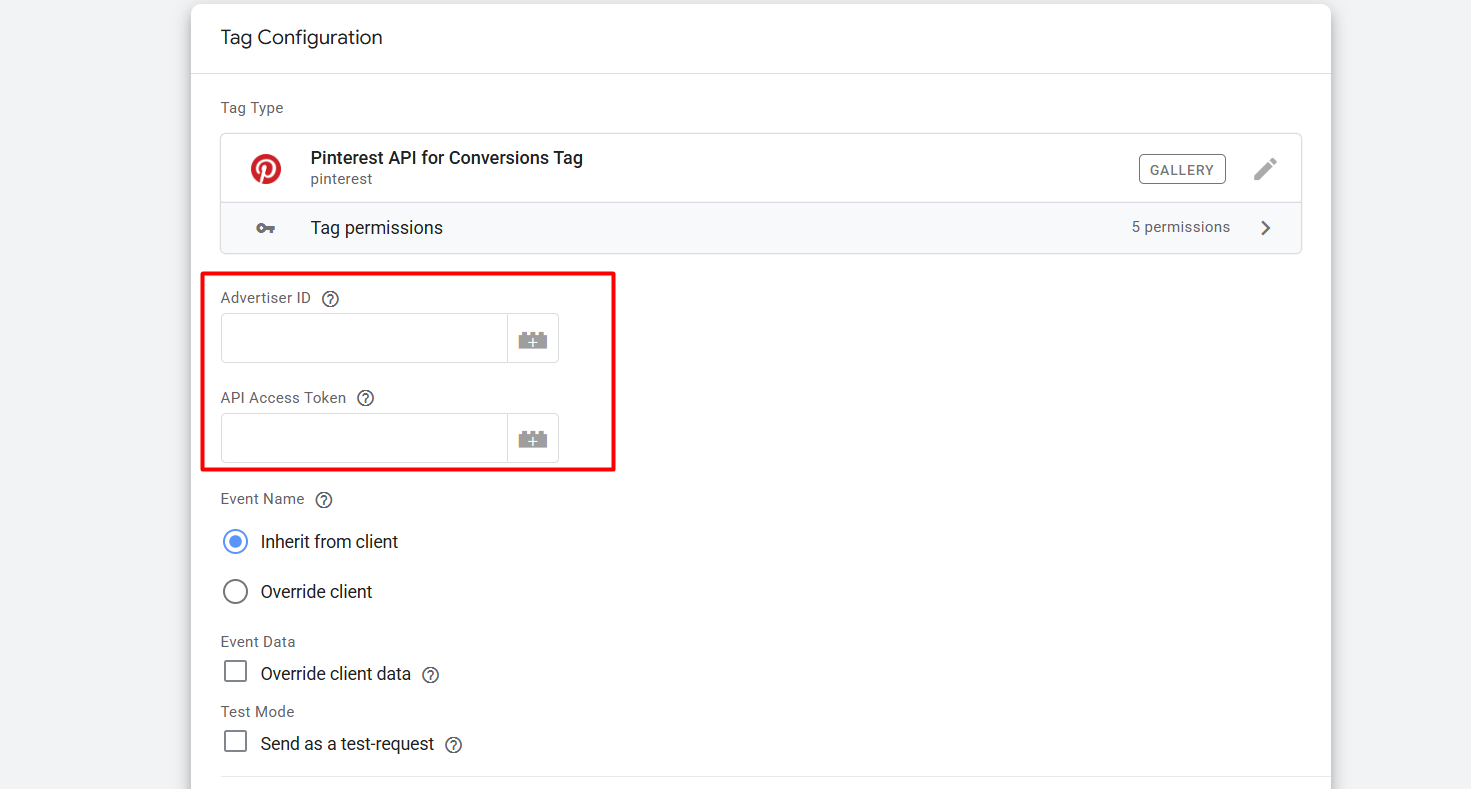Click the Pinterest API for Conversions Tag title
This screenshot has height=789, width=1471.
click(446, 158)
